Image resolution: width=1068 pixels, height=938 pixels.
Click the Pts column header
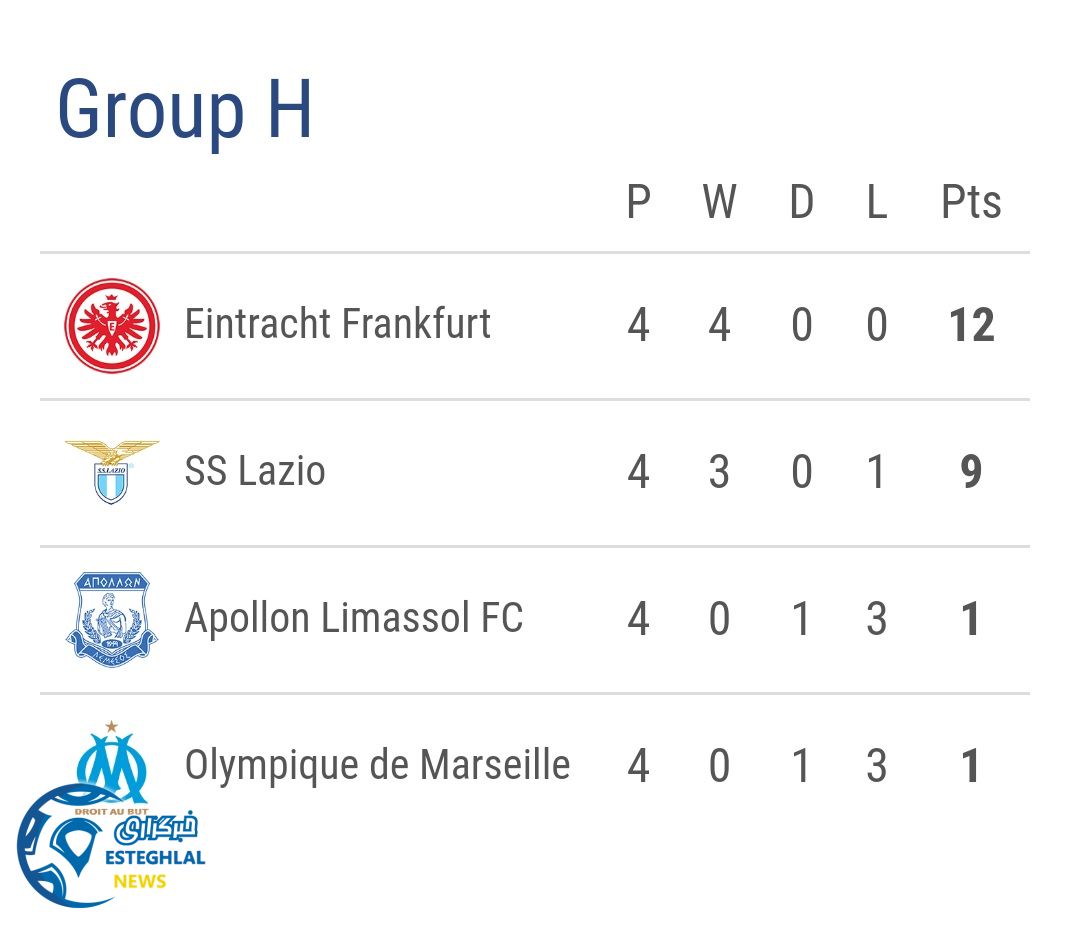tap(970, 202)
